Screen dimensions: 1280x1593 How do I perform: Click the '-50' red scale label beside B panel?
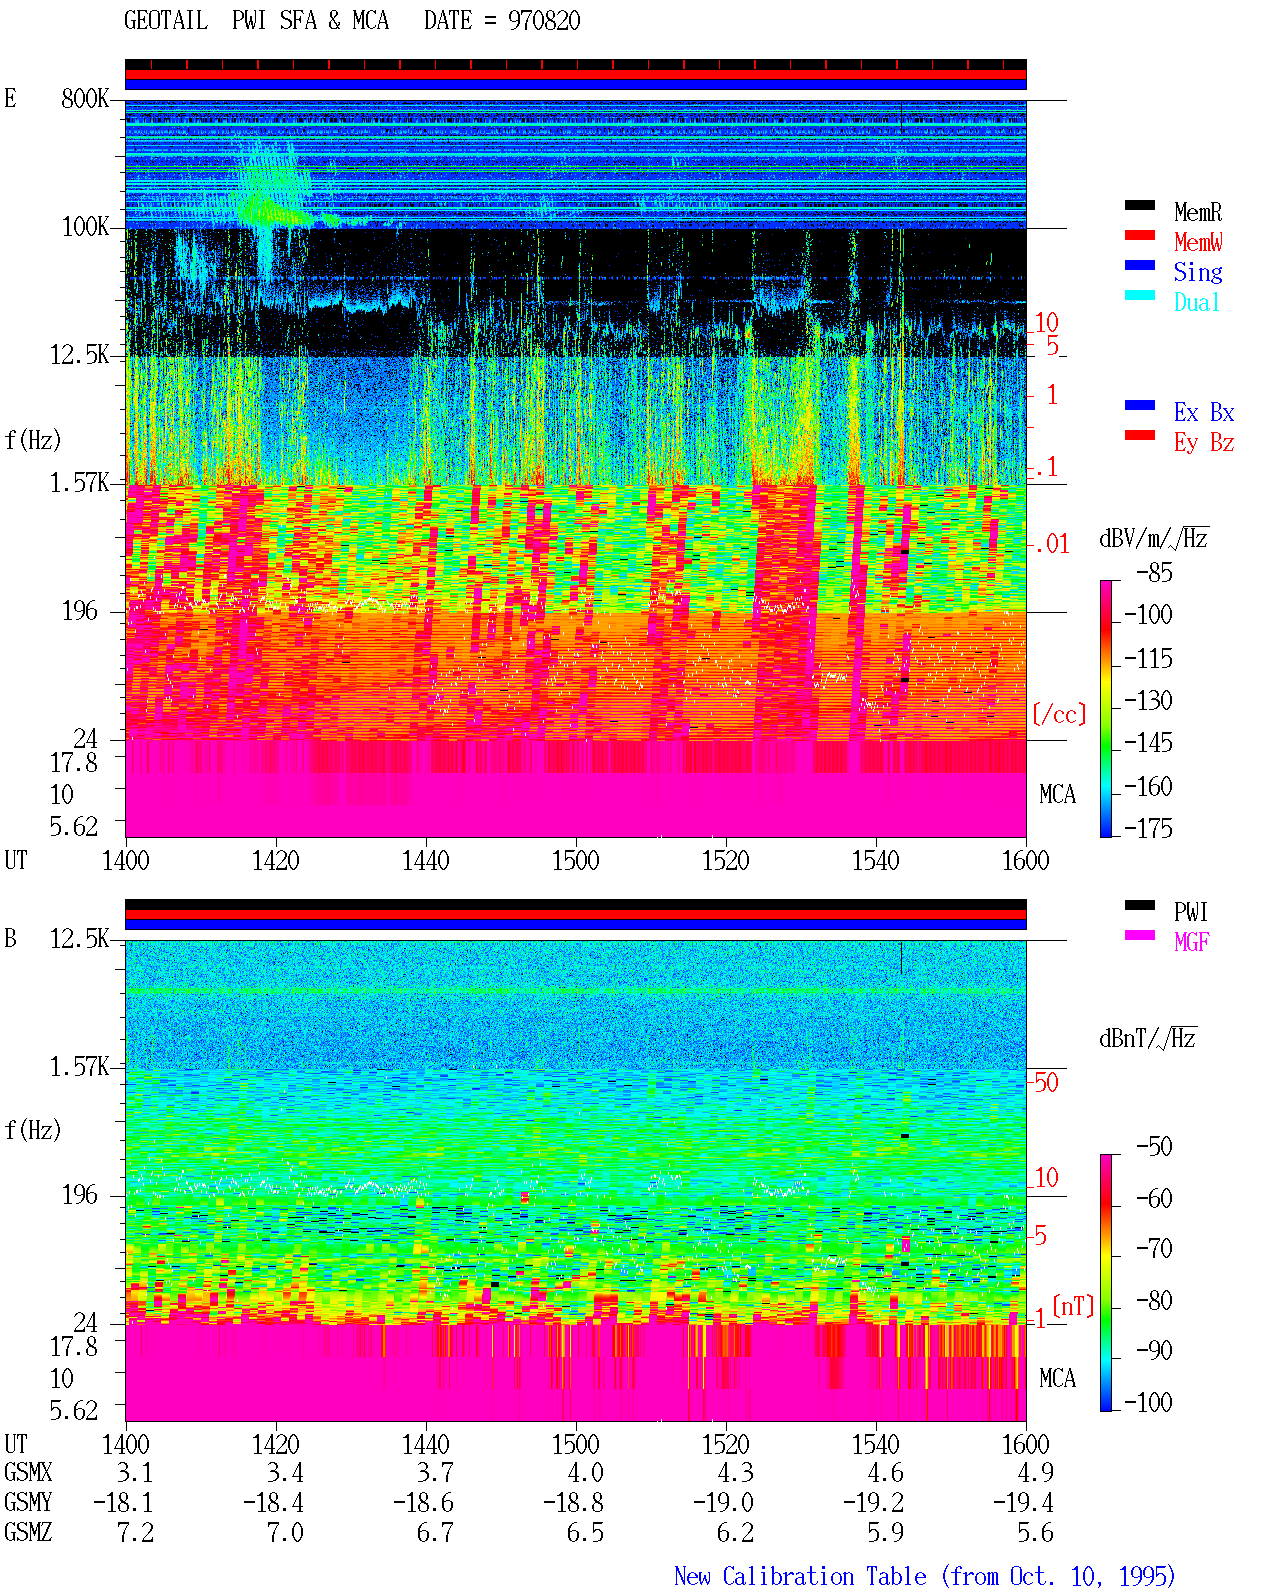[x=1045, y=1083]
